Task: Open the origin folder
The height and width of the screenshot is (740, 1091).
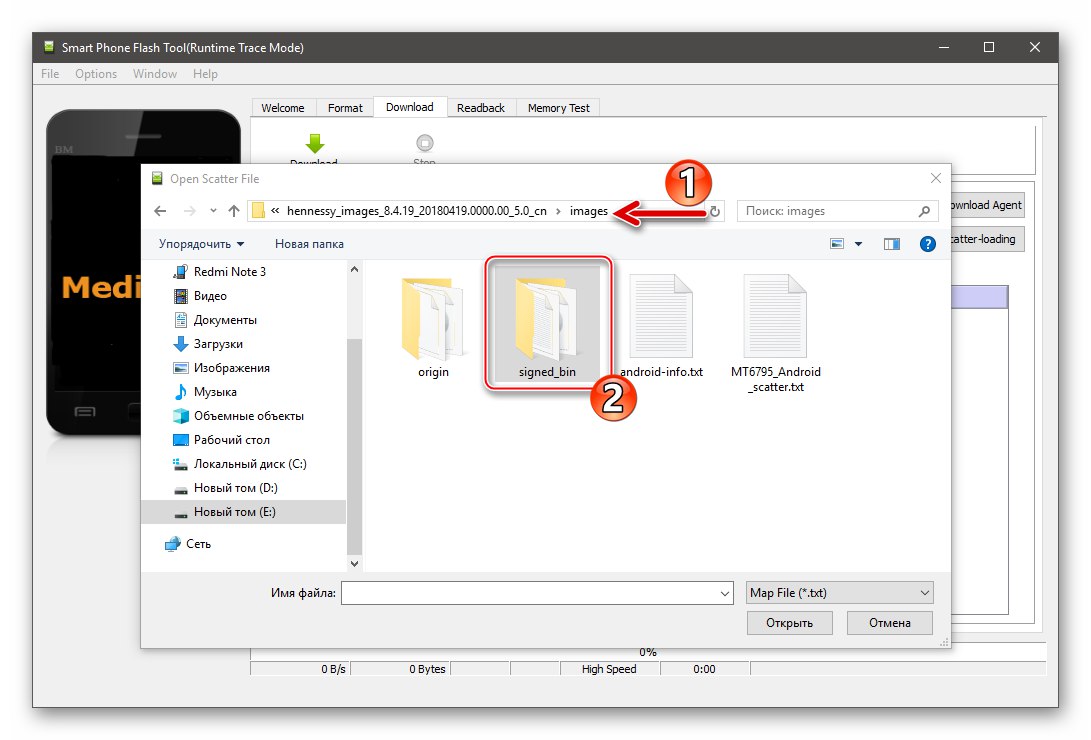Action: click(433, 325)
